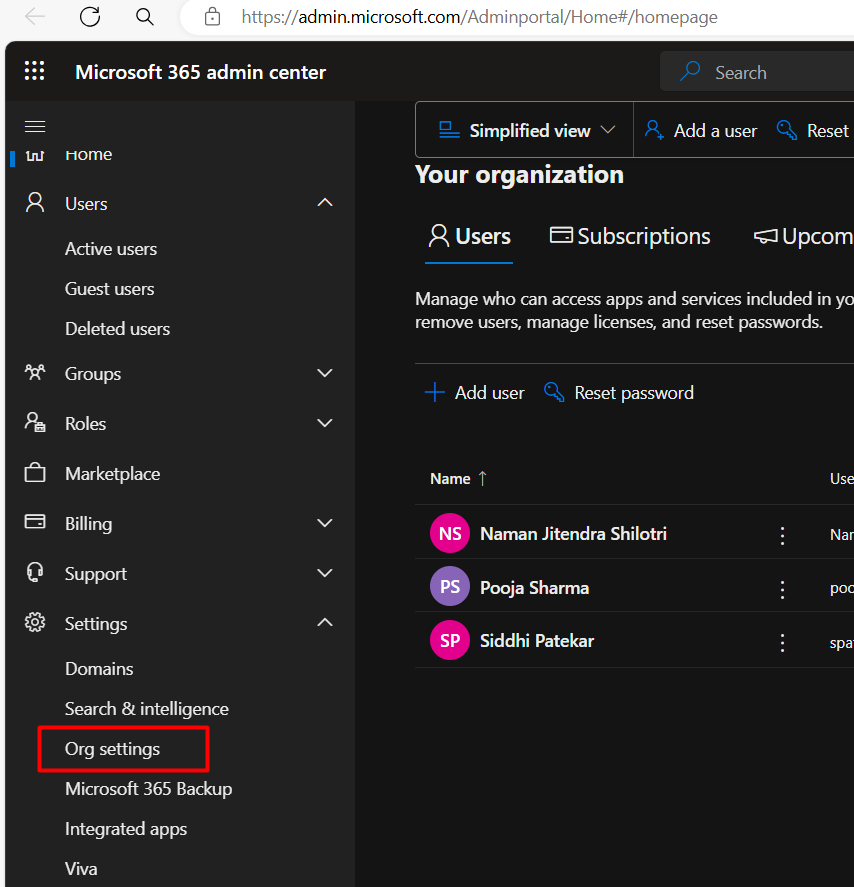Viewport: 854px width, 887px height.
Task: Open Integrated apps
Action: (x=126, y=829)
